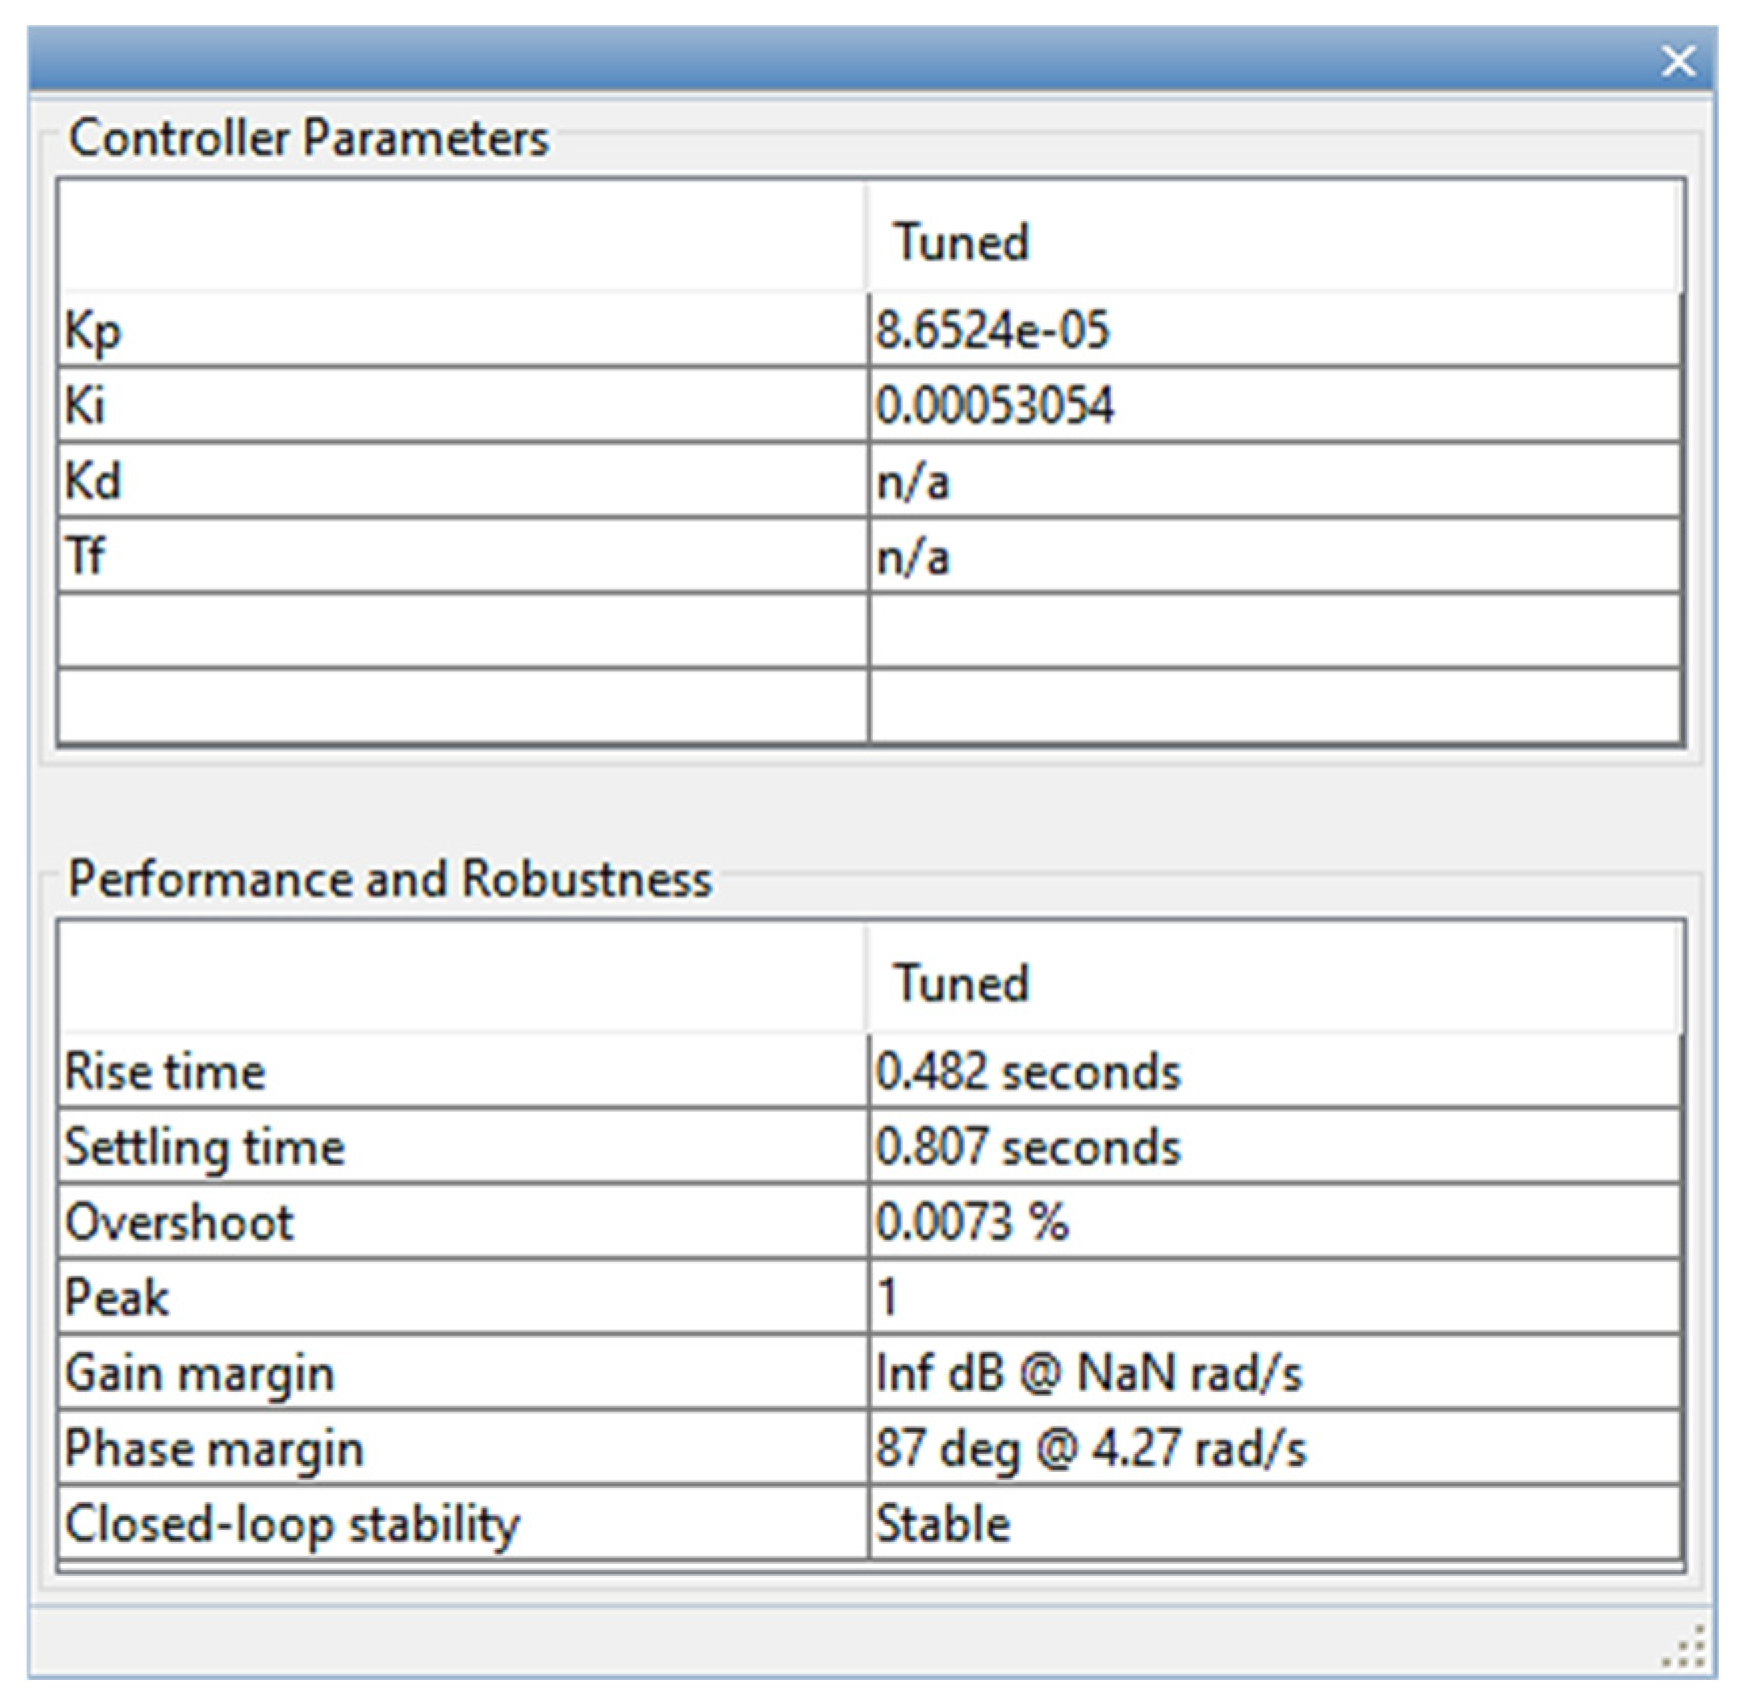
Task: Click the Kd row label
Action: point(93,482)
